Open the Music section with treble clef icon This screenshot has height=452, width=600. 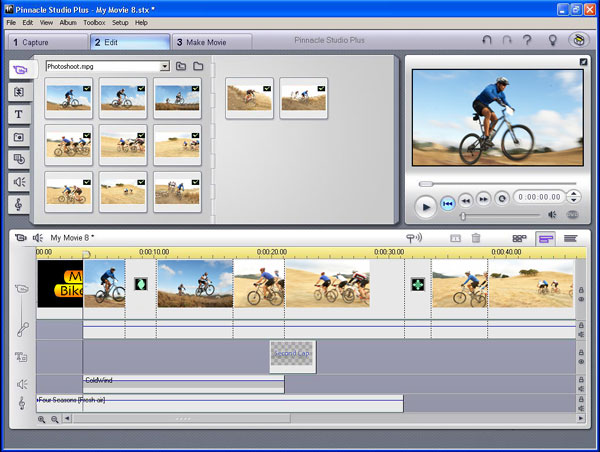coord(19,204)
